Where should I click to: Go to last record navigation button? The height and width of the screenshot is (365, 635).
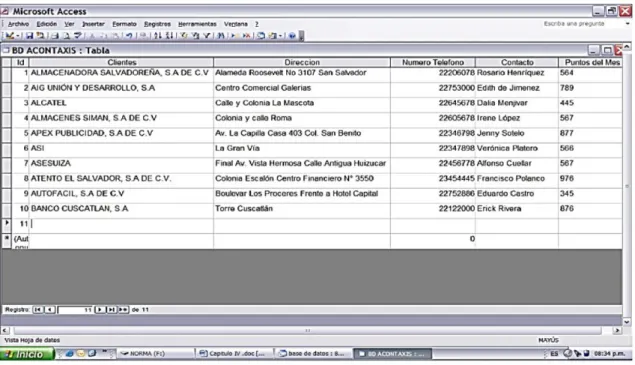(111, 310)
